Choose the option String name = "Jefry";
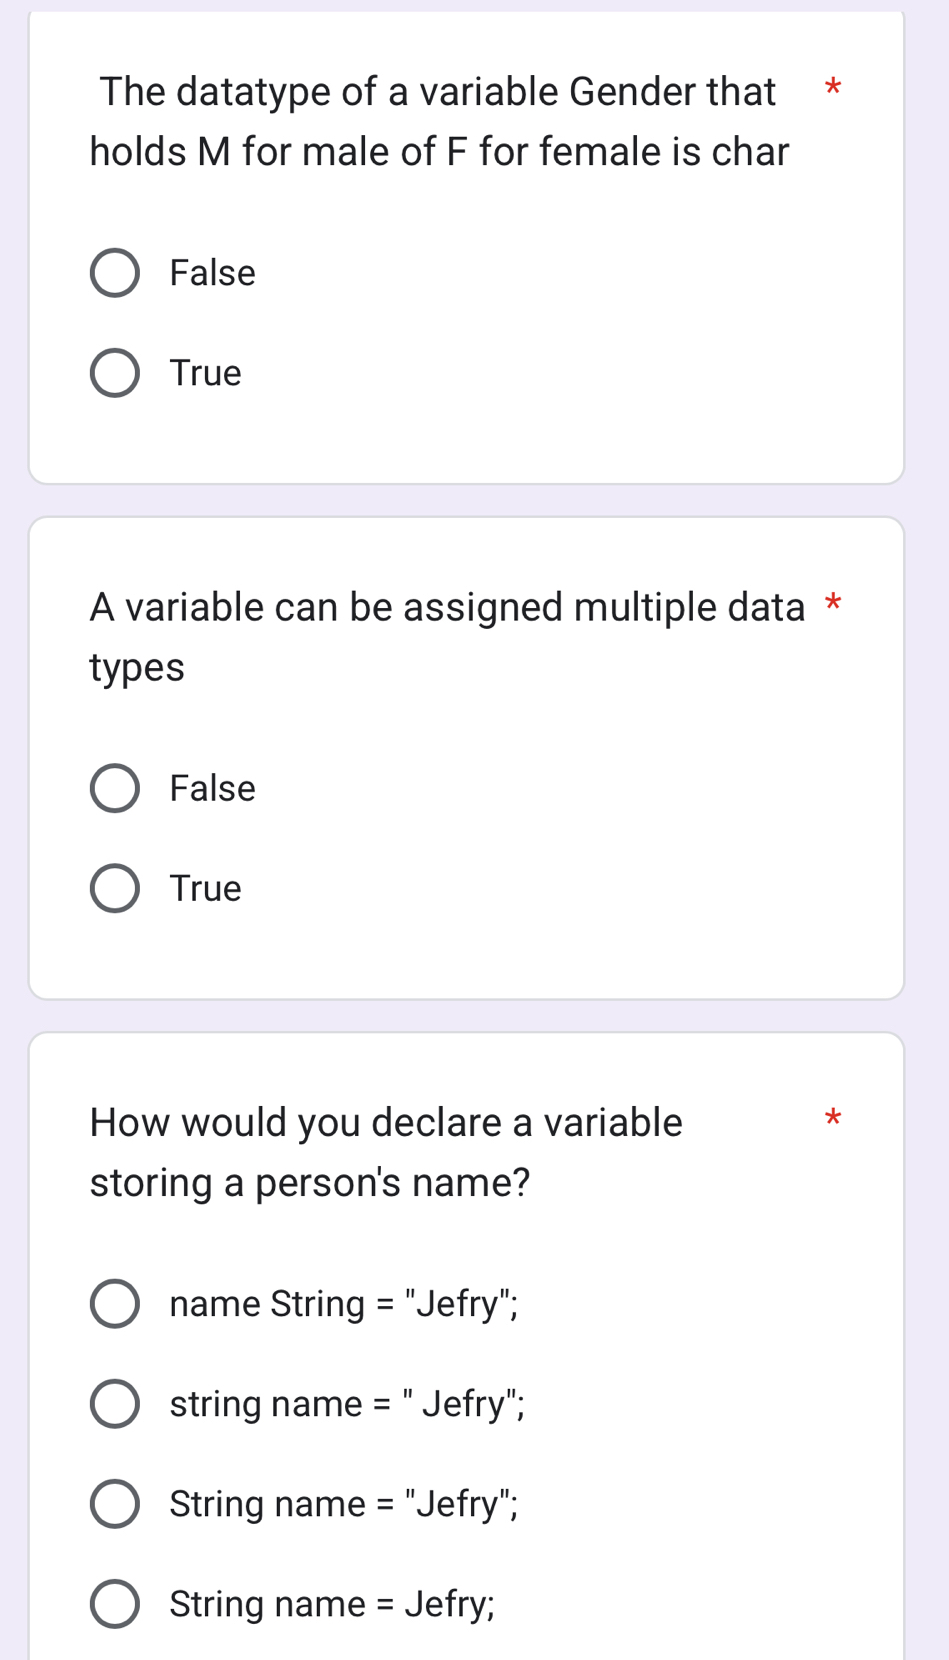The width and height of the screenshot is (949, 1660). (x=114, y=1503)
